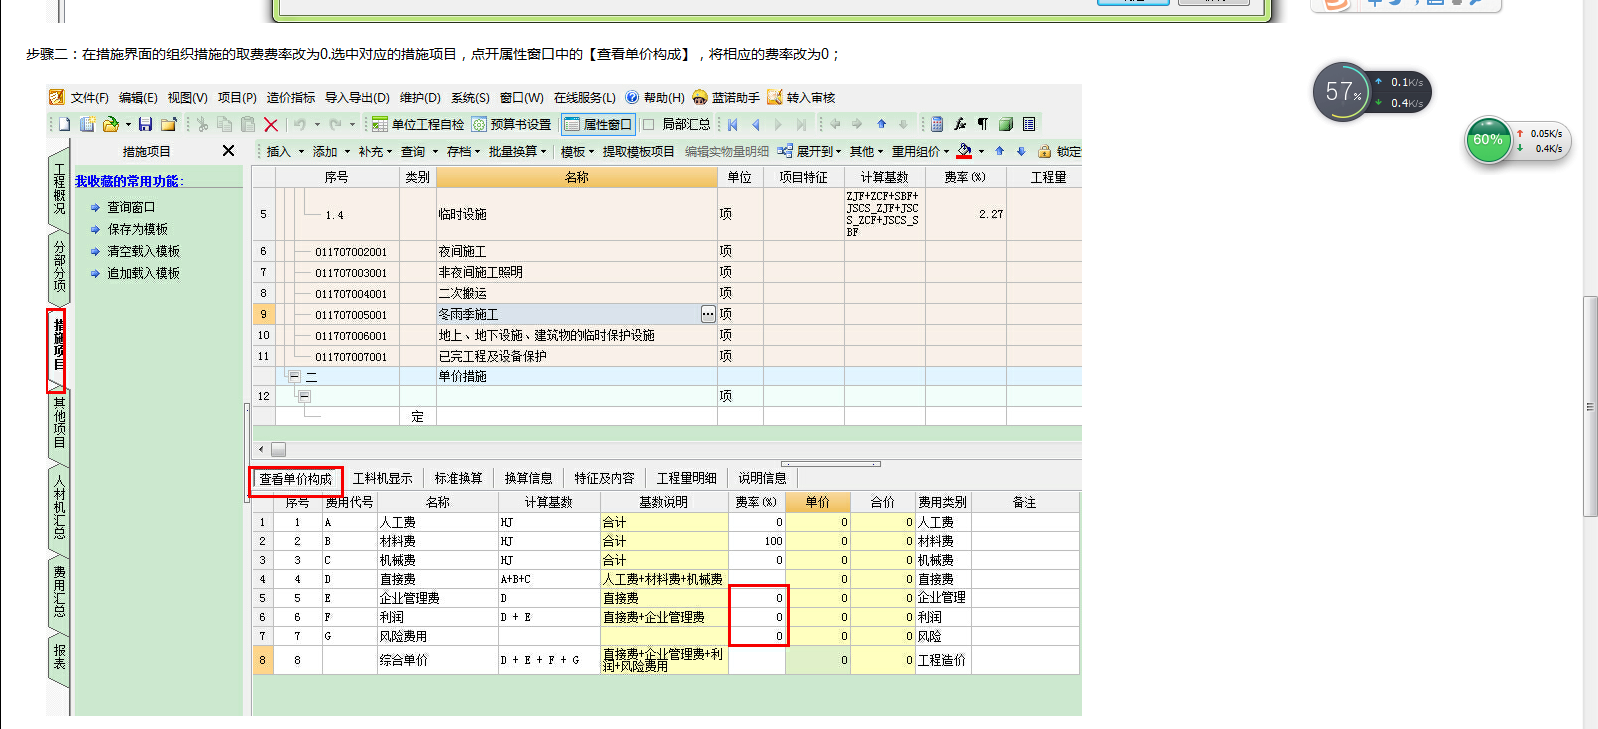This screenshot has width=1598, height=729.
Task: Switch to 工程量明细 tab
Action: (x=686, y=479)
